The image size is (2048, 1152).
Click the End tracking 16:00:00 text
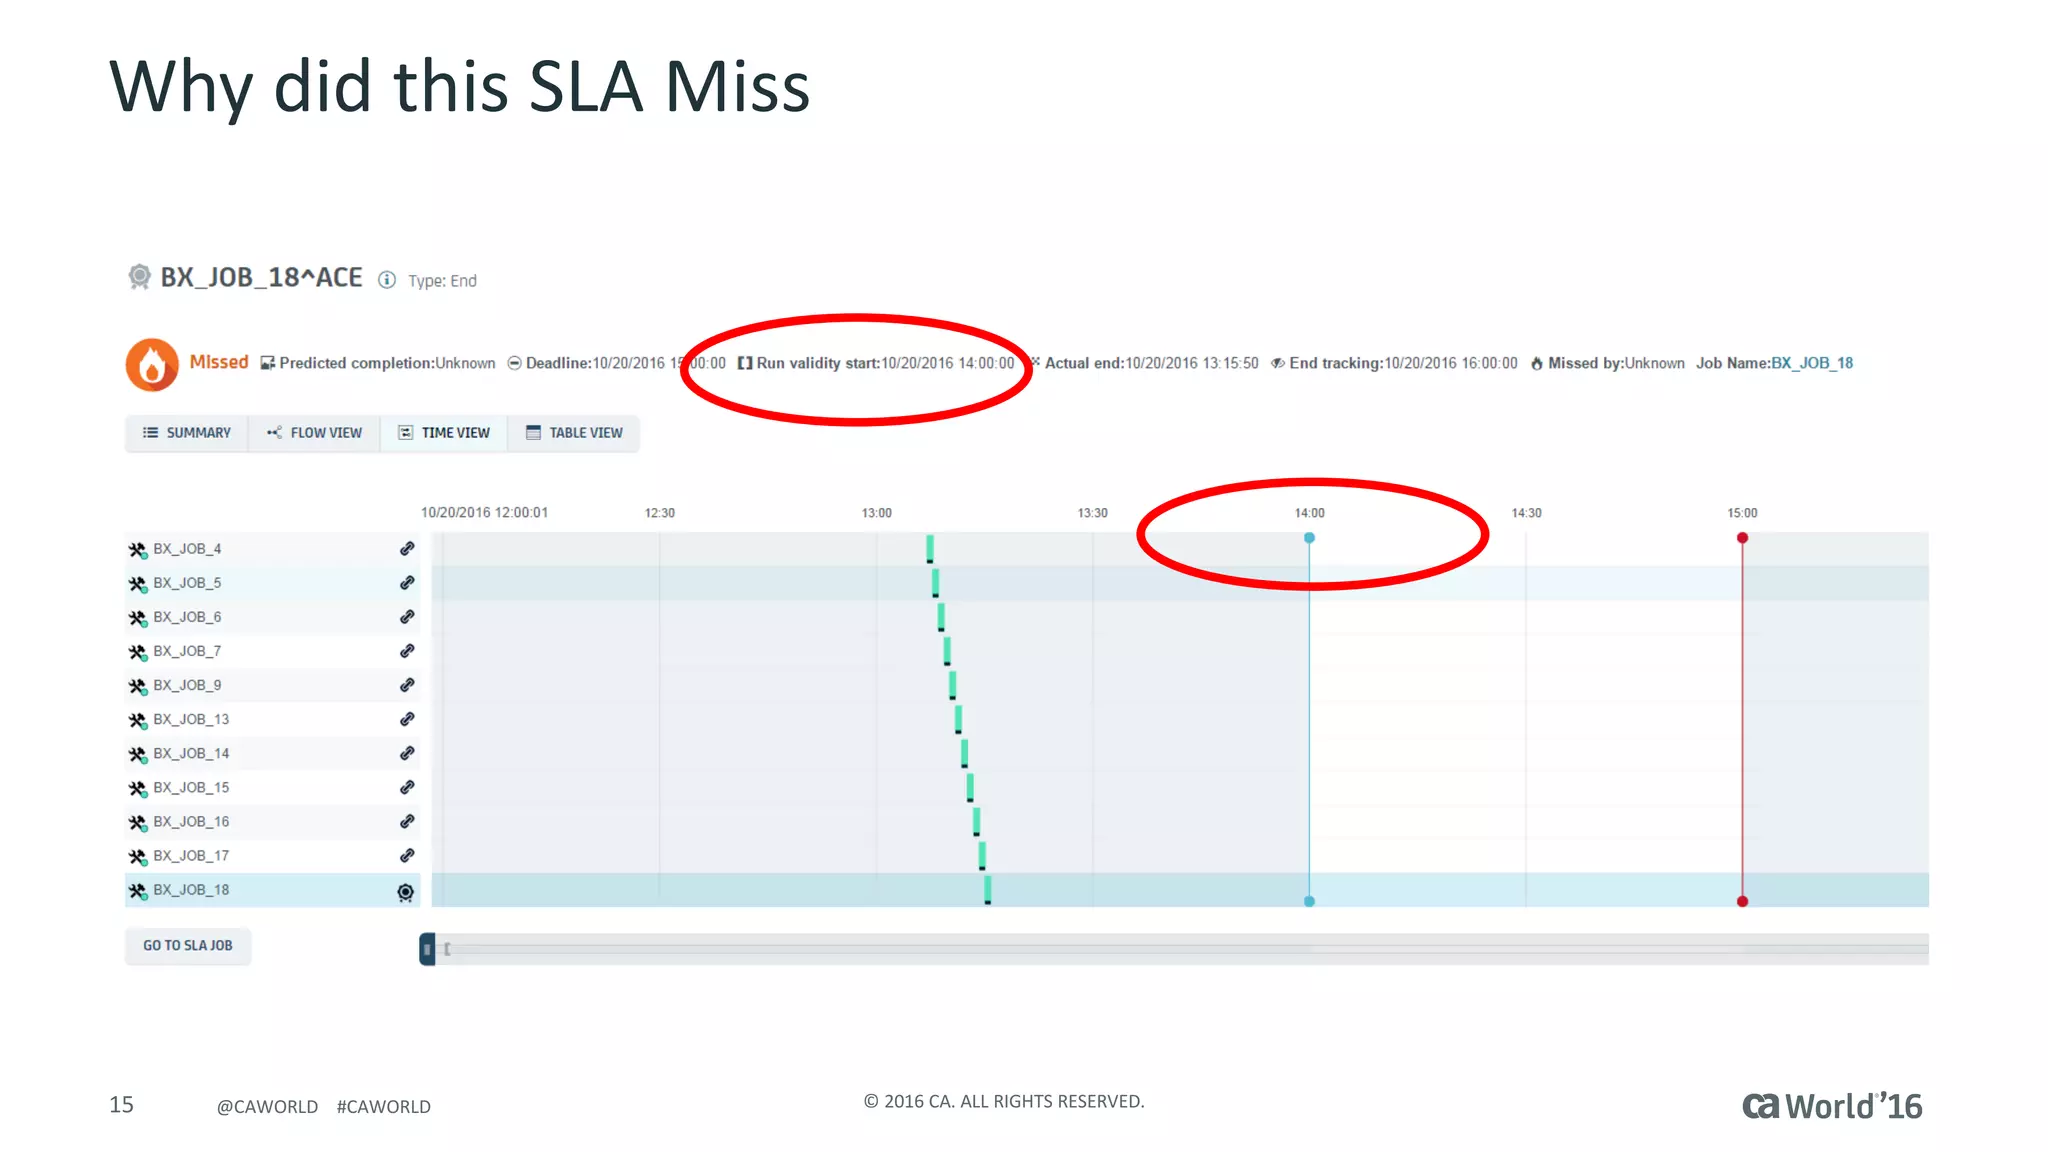(x=1403, y=363)
